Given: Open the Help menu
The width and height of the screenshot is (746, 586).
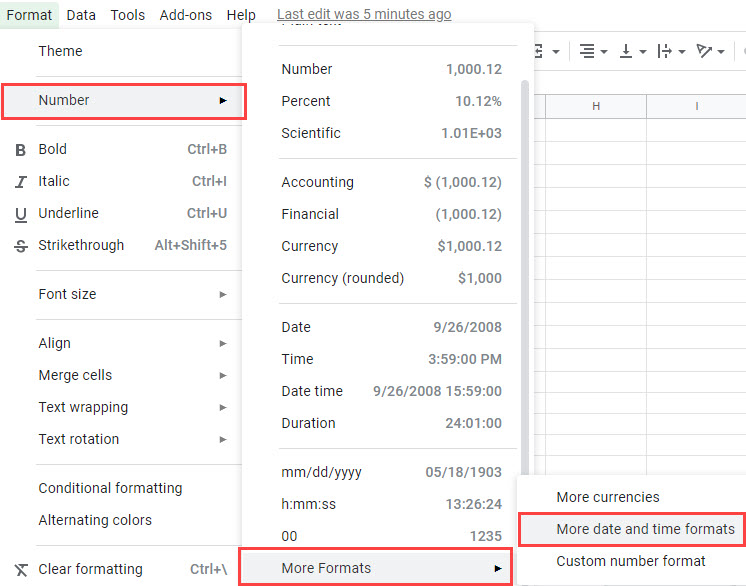Looking at the screenshot, I should (241, 15).
